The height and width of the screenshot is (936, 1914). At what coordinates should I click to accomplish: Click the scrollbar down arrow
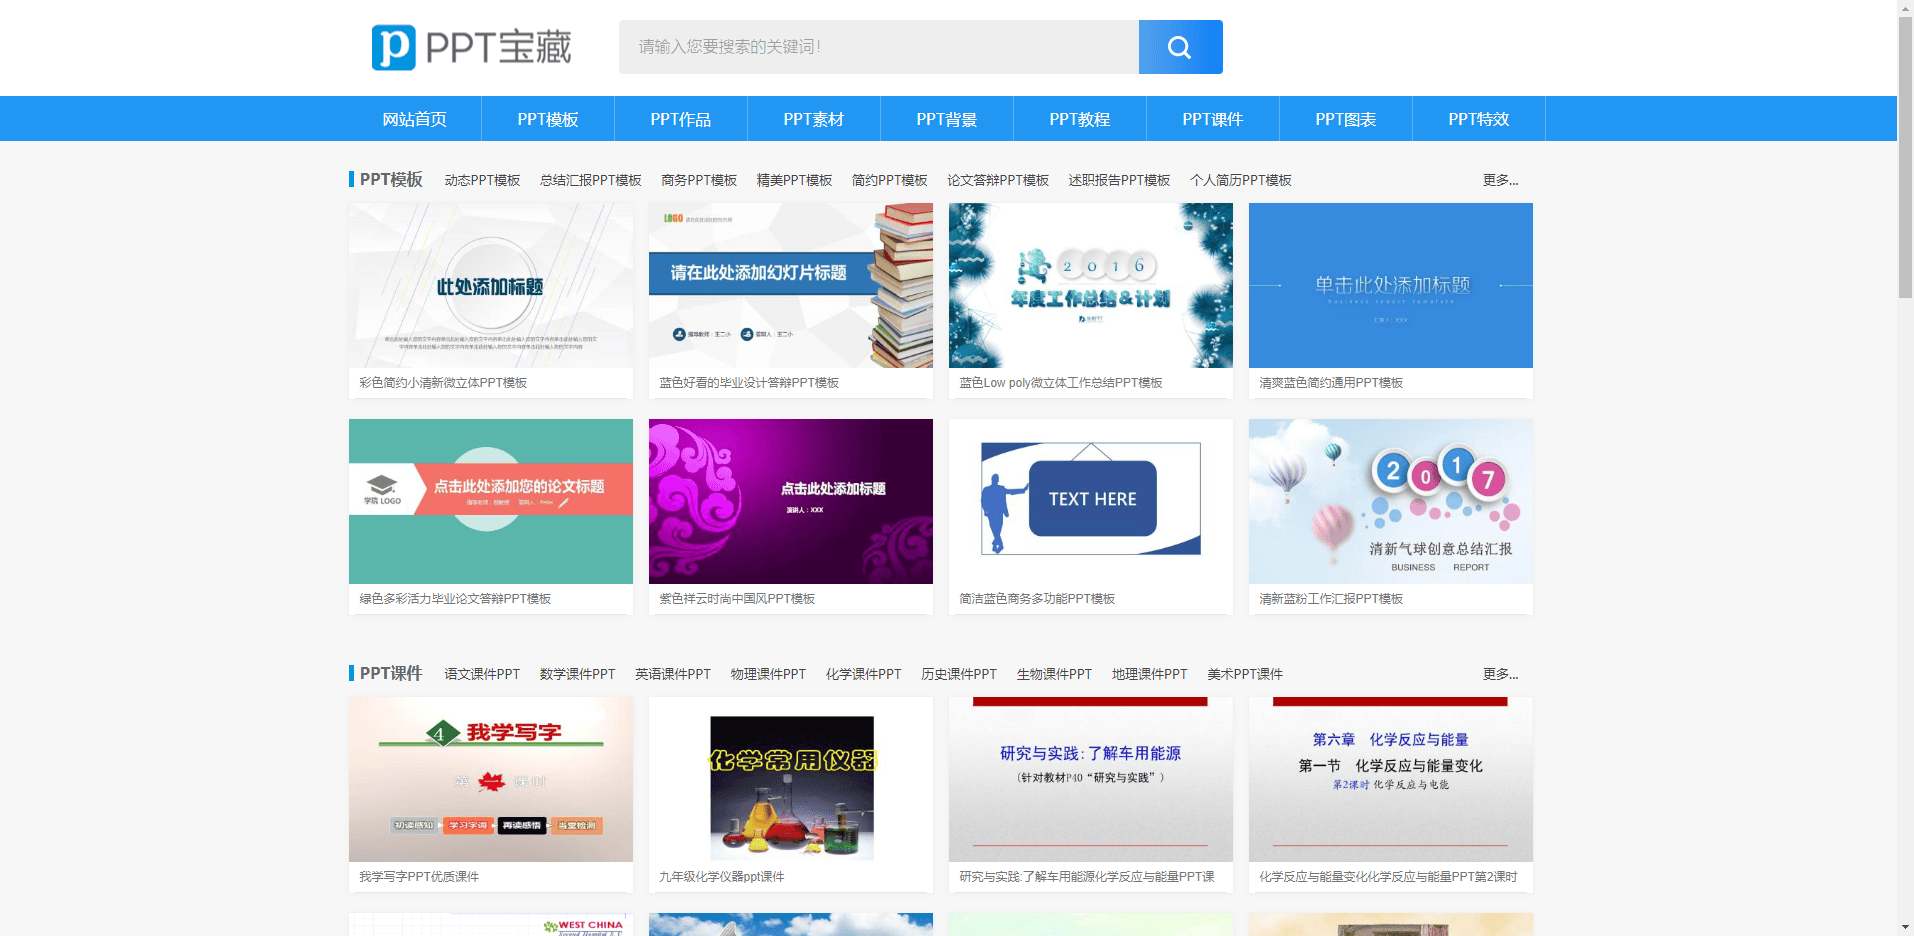coord(1905,927)
